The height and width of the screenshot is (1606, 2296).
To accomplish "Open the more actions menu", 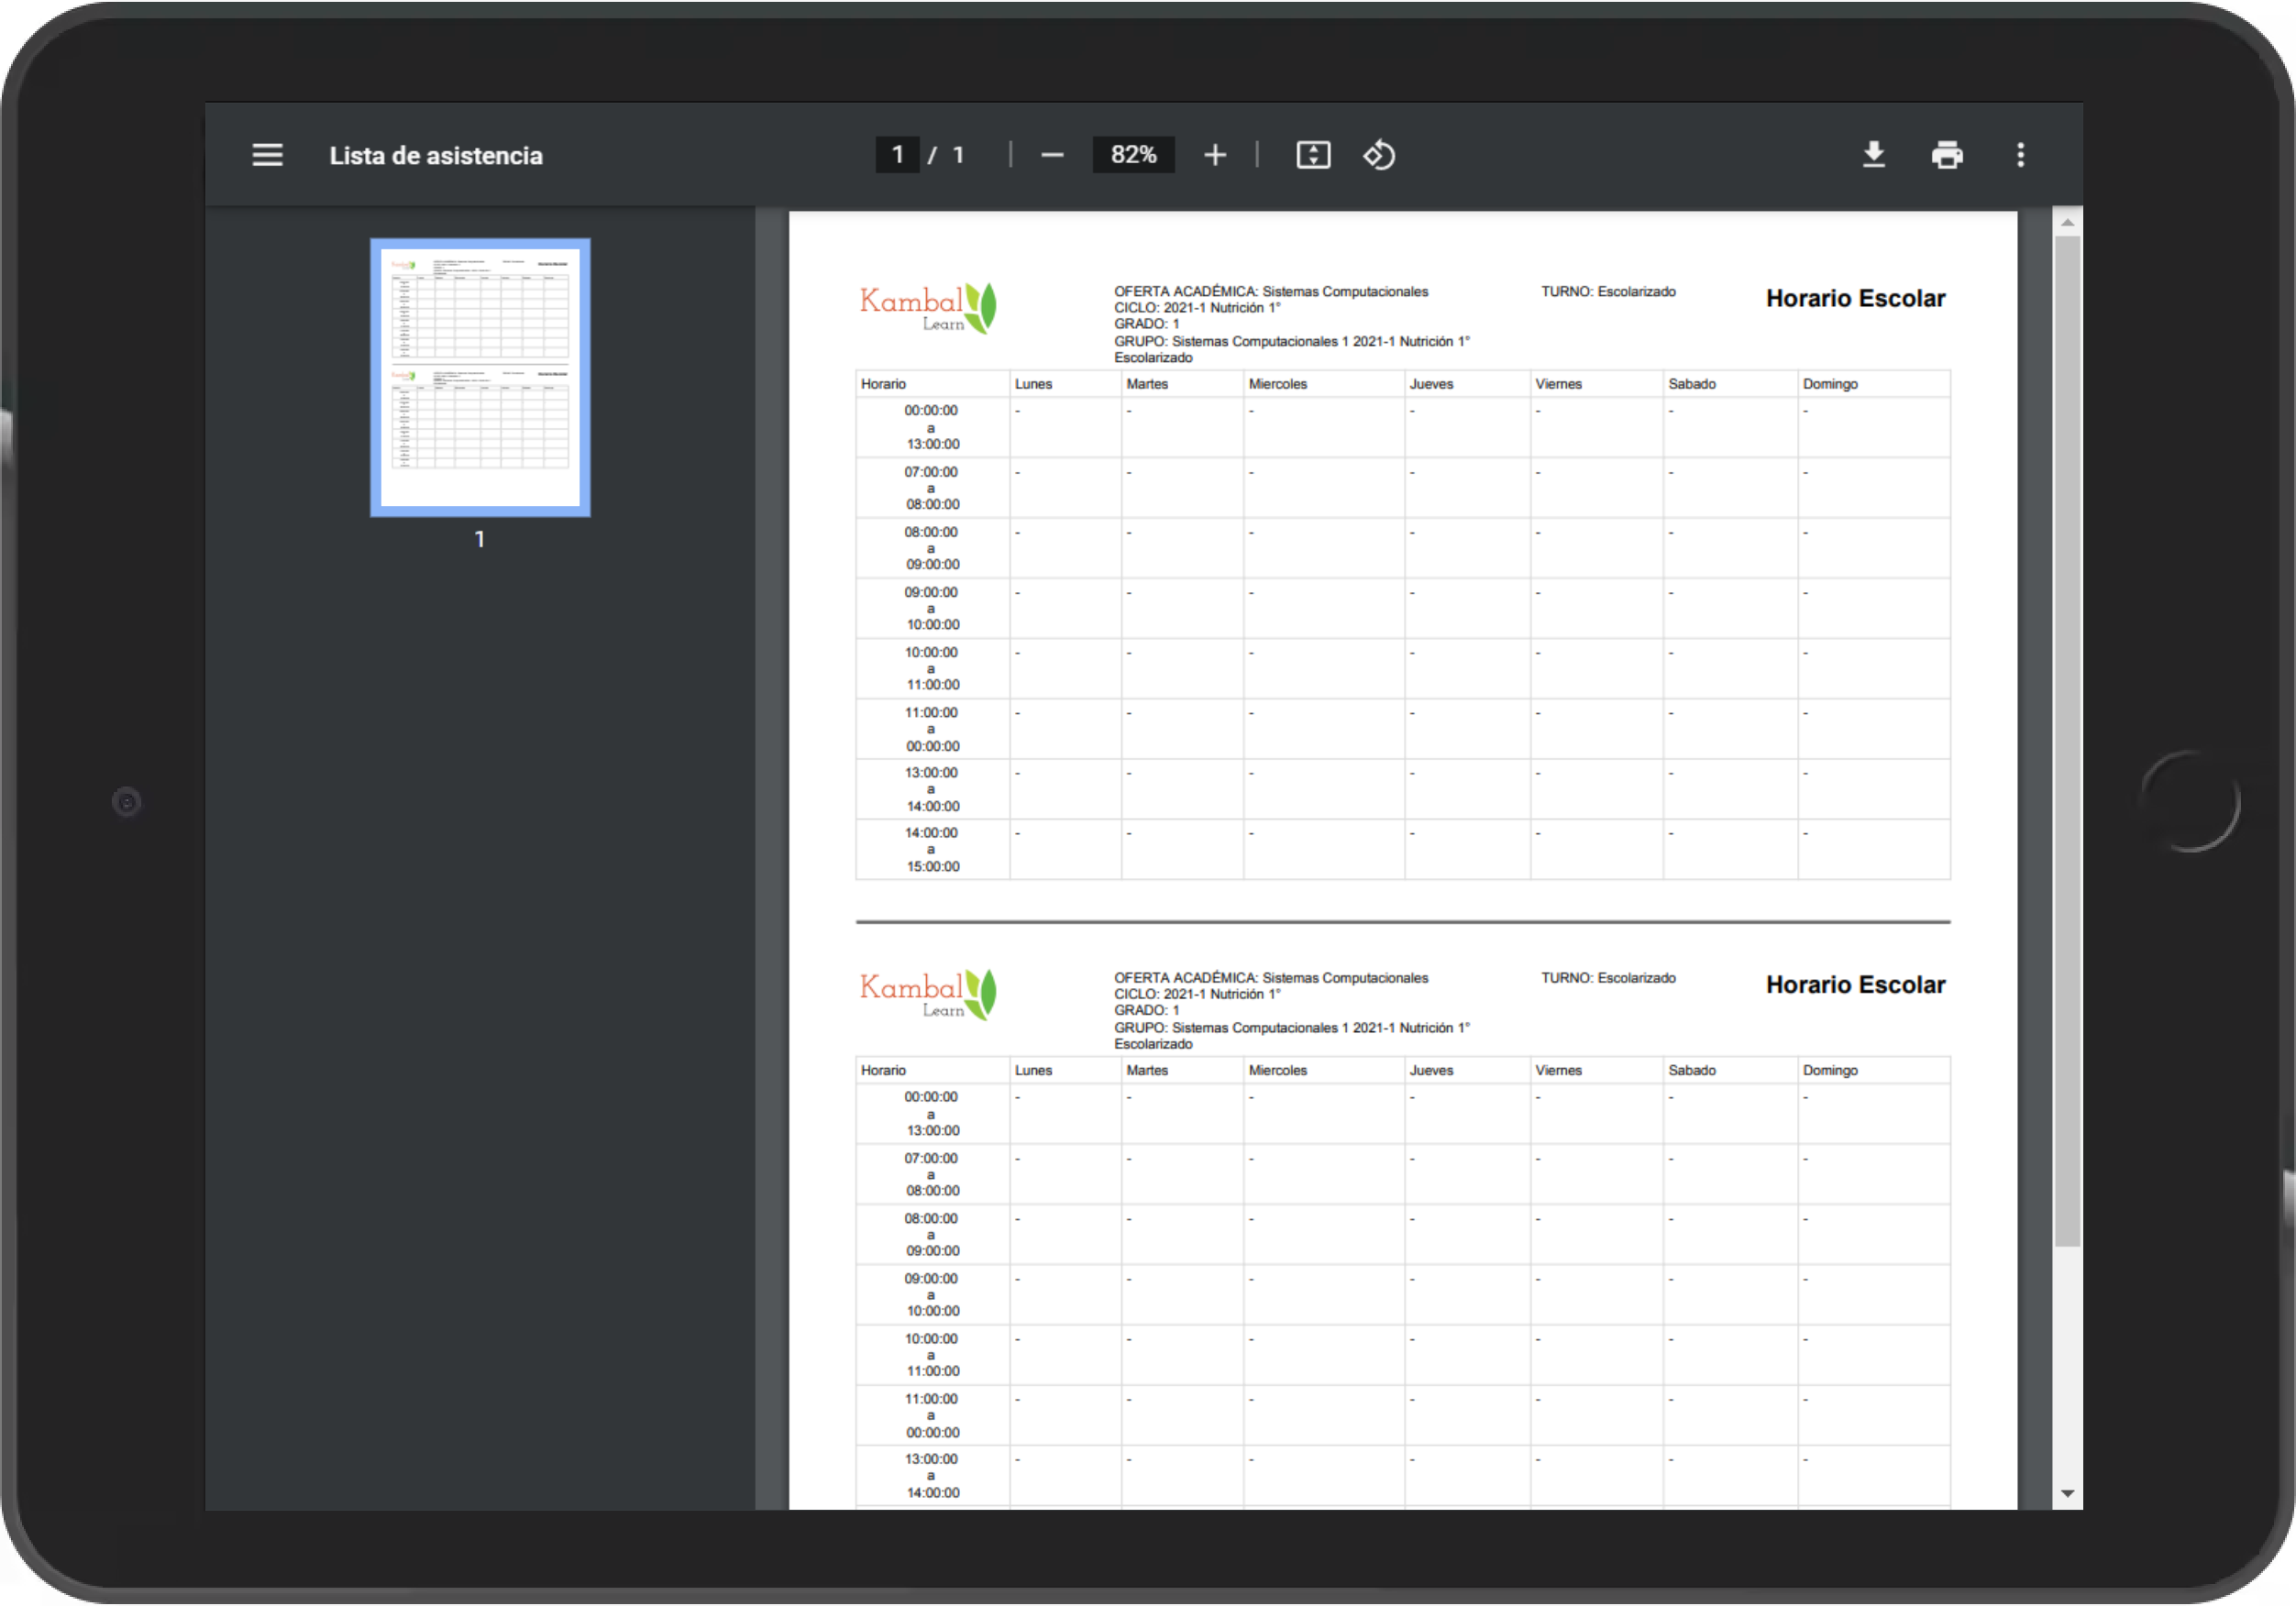I will (2021, 155).
